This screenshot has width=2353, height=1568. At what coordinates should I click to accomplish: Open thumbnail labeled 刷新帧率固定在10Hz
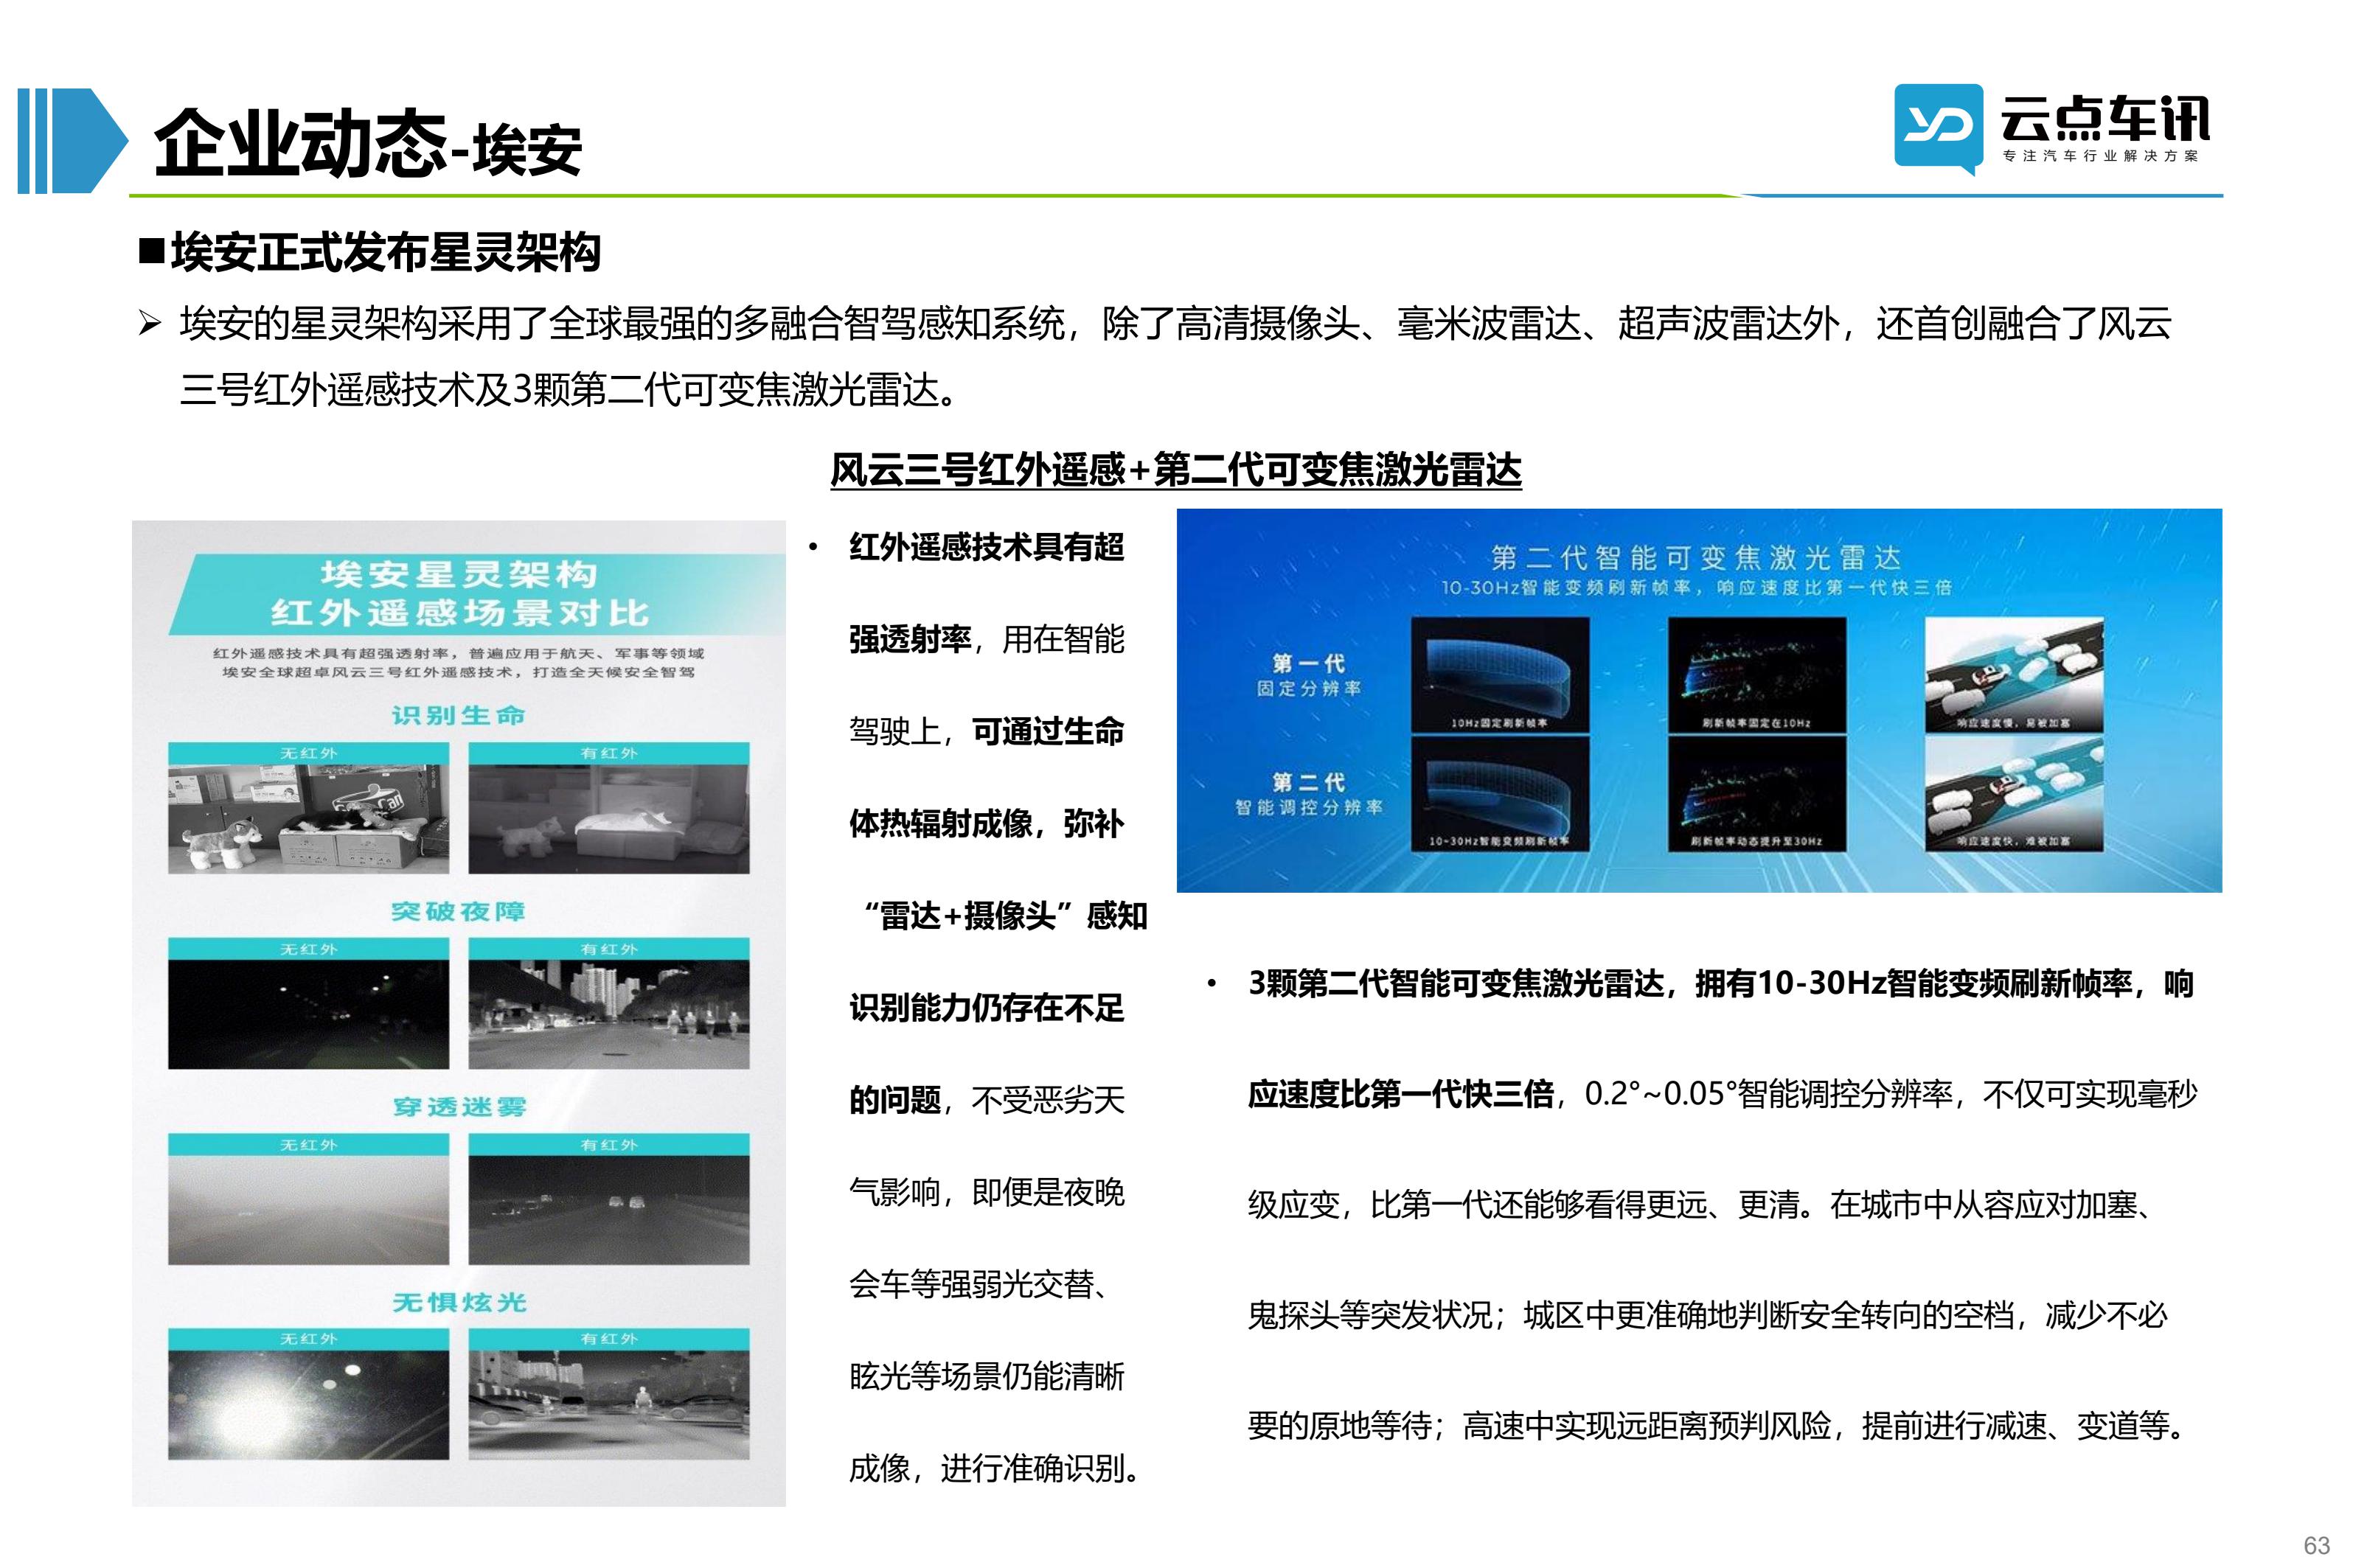(x=1757, y=674)
